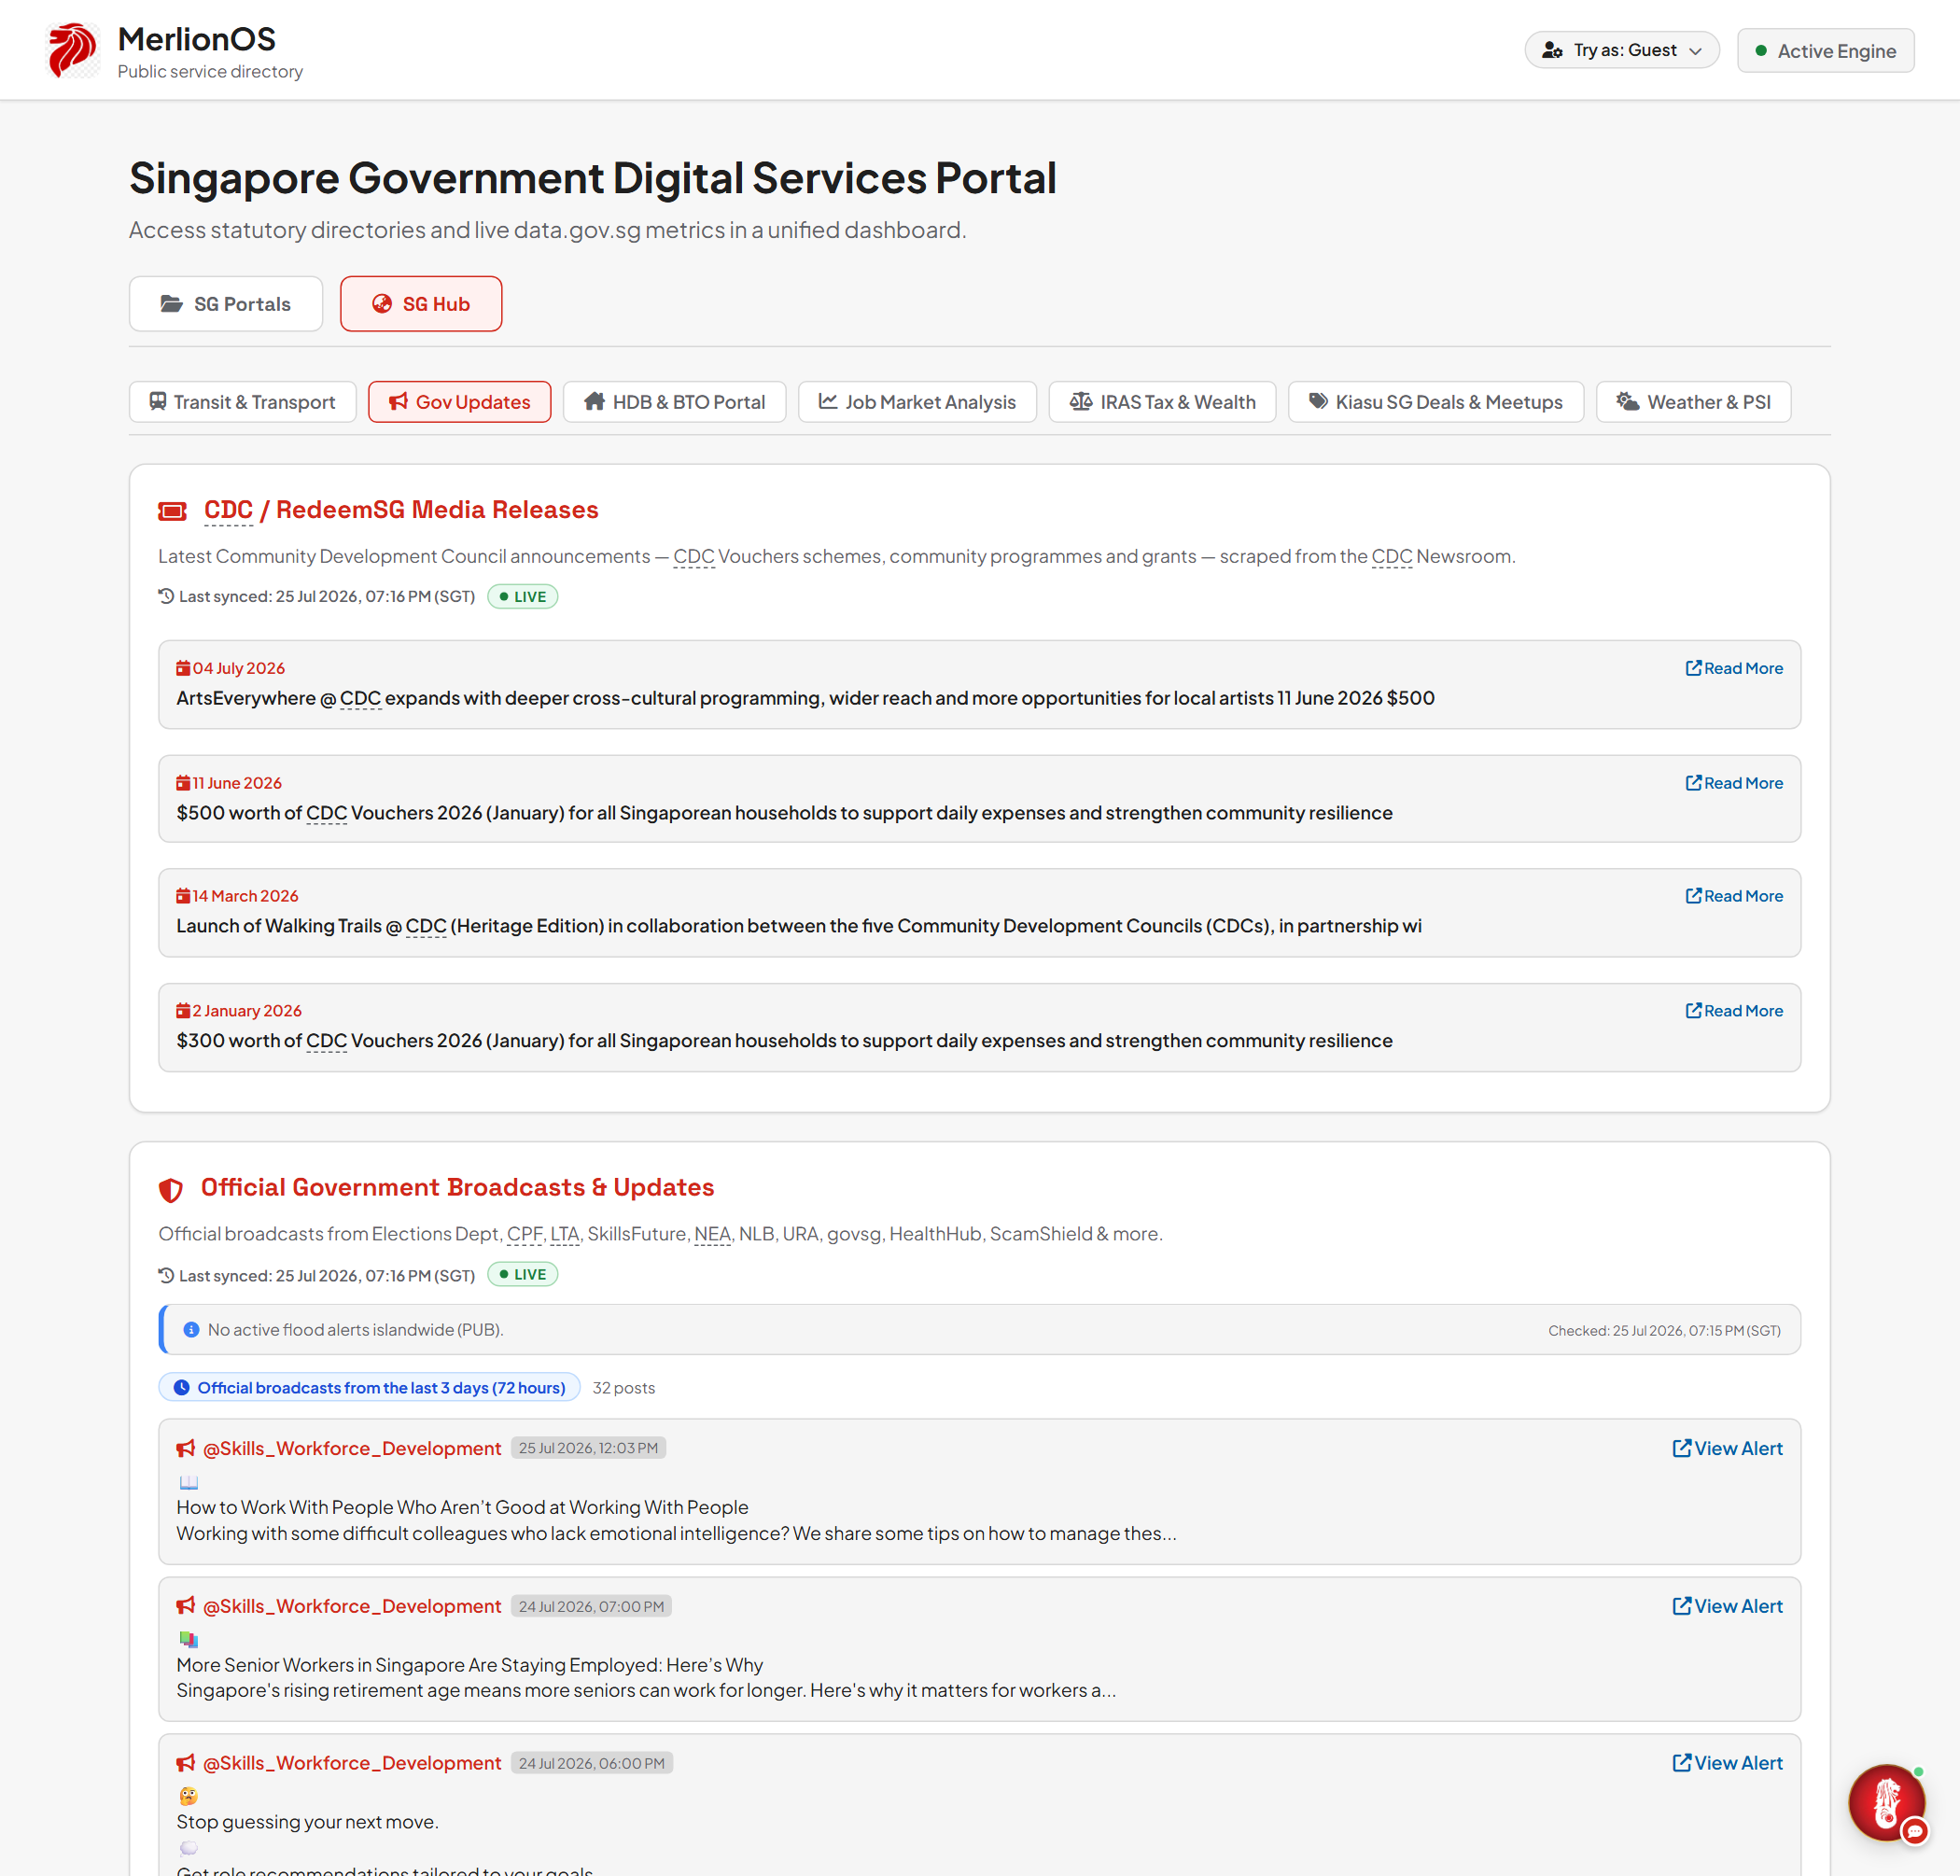Image resolution: width=1960 pixels, height=1876 pixels.
Task: Click the 25 Jul 2026, 12:03 PM timestamp badge
Action: [588, 1449]
